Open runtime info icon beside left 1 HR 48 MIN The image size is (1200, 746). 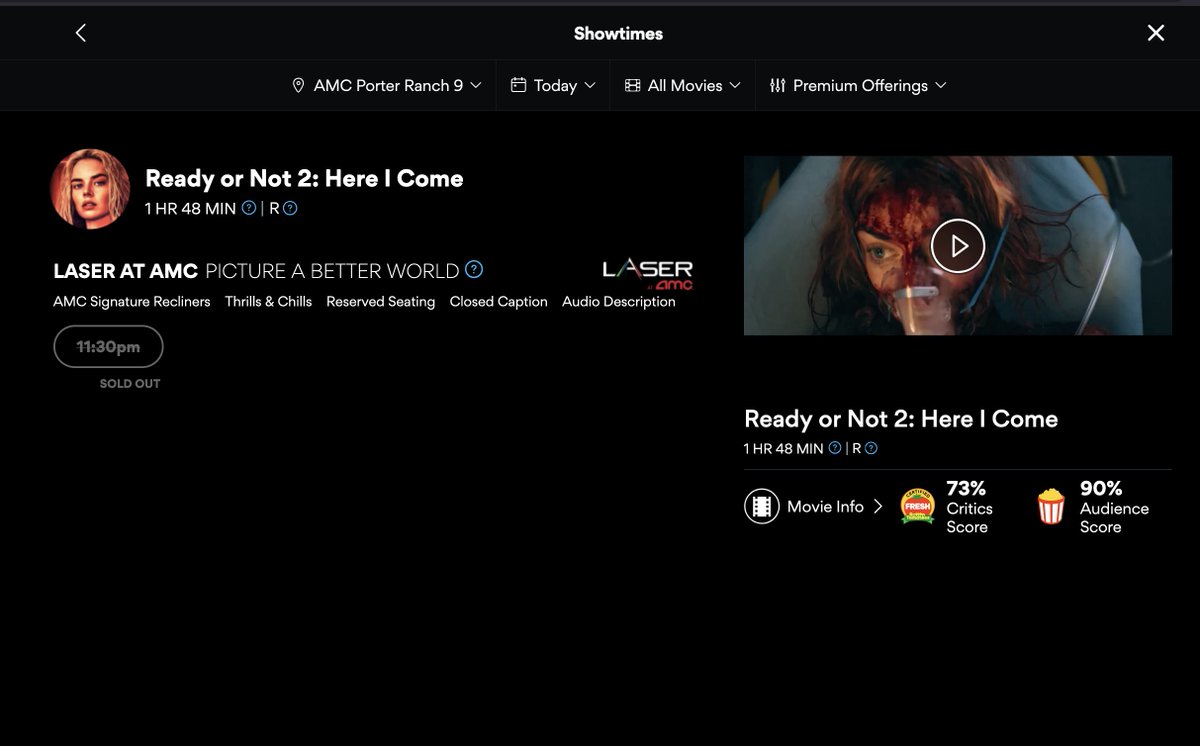pos(249,208)
